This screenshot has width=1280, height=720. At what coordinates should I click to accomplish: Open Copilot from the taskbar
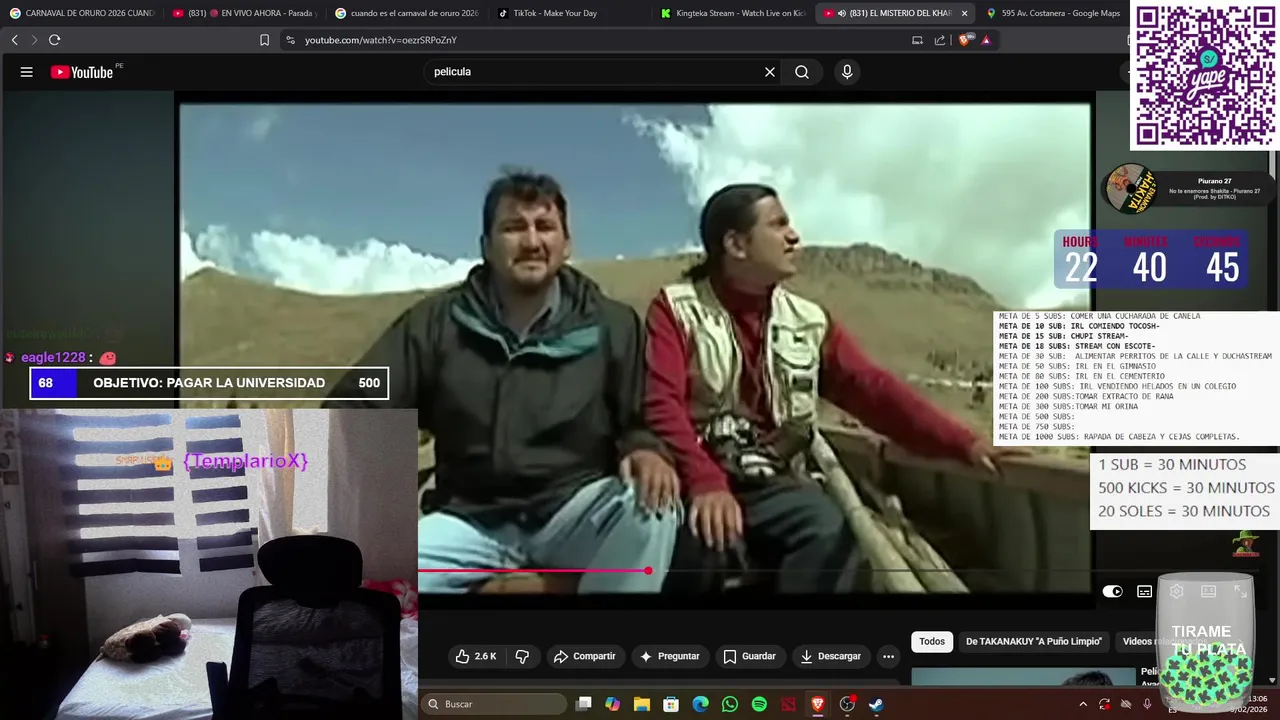tap(613, 704)
